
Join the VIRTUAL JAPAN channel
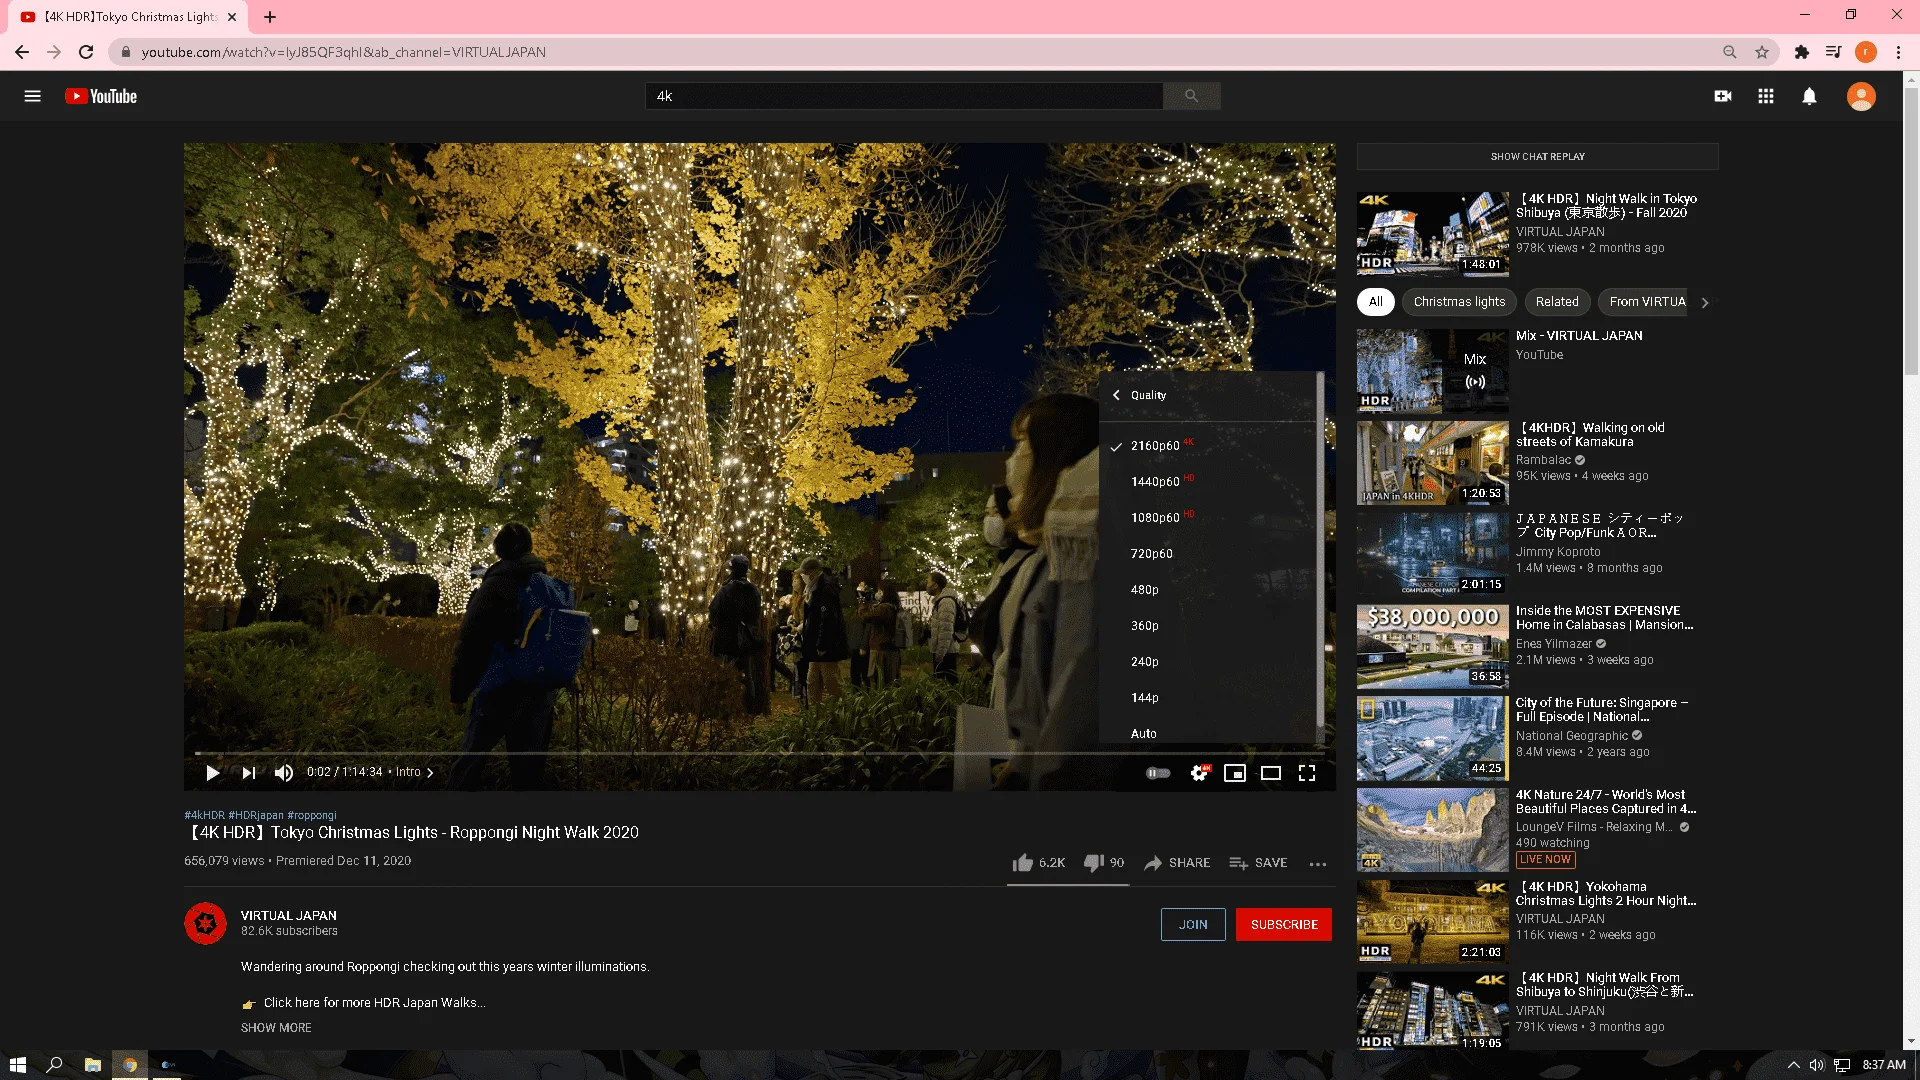click(1193, 925)
